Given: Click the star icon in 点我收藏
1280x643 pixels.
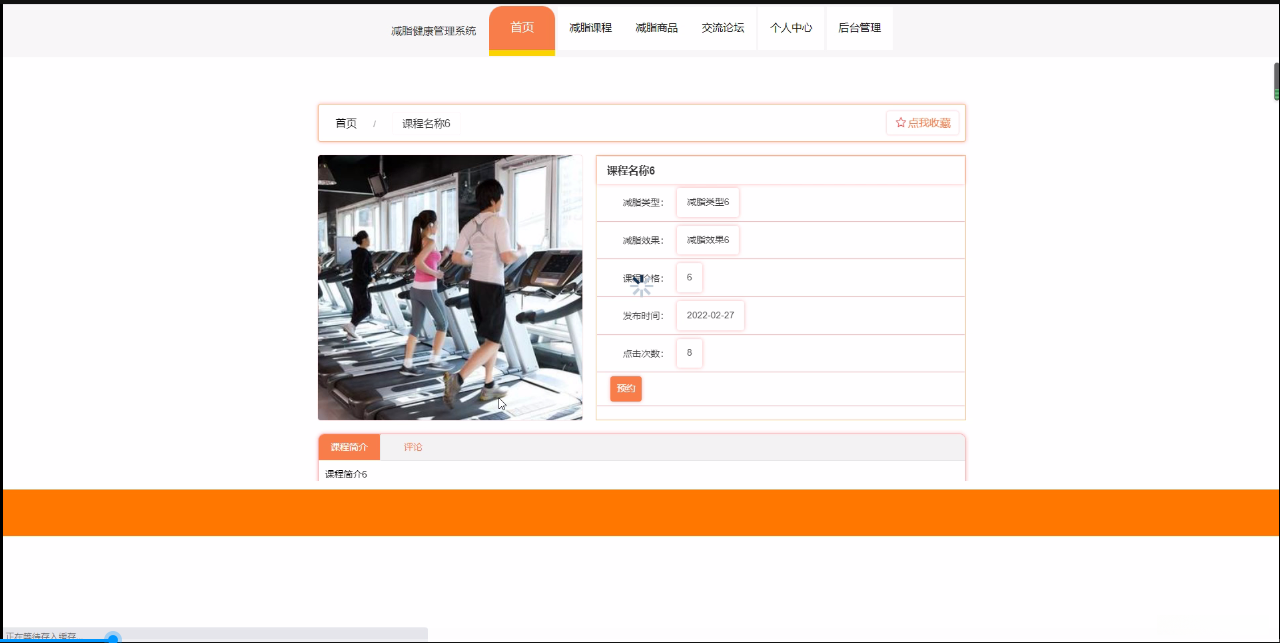Looking at the screenshot, I should click(900, 122).
